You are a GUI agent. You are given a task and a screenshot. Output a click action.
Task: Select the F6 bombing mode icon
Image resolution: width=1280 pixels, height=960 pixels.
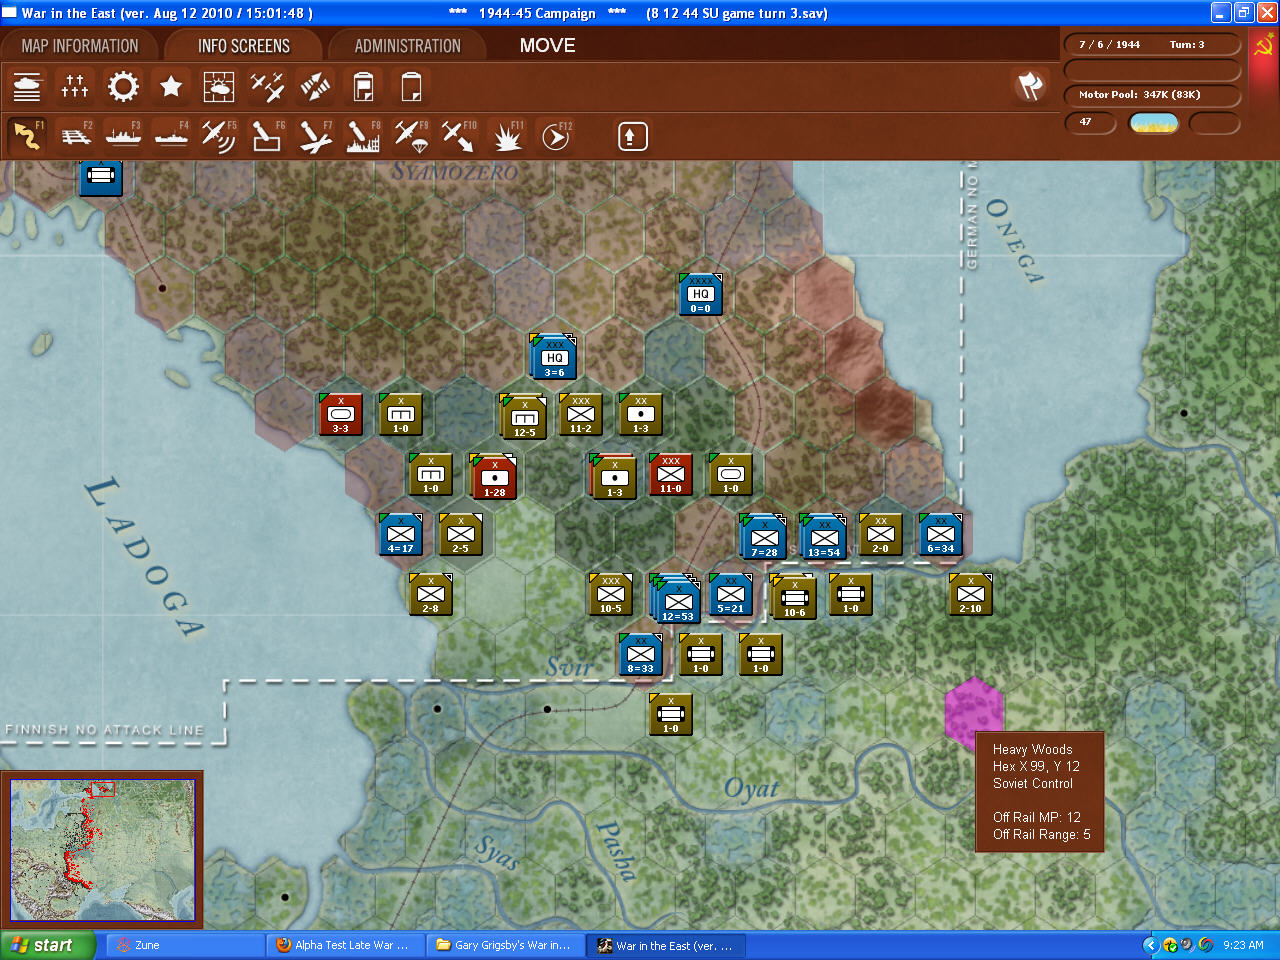click(267, 136)
